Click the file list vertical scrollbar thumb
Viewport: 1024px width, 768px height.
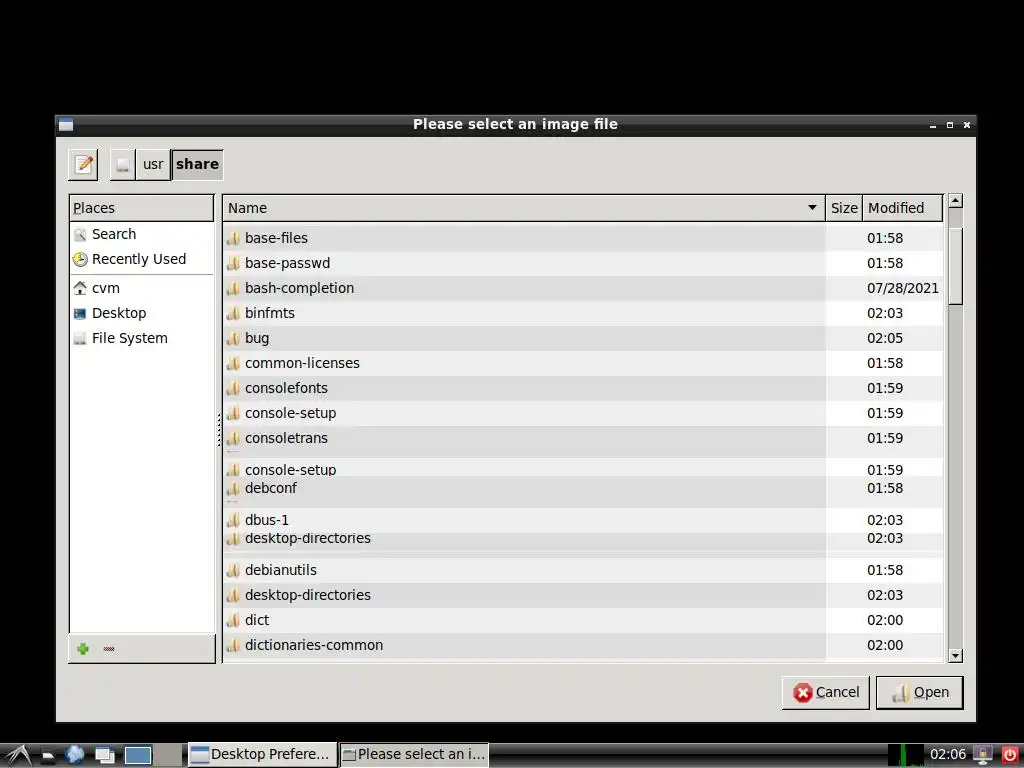(955, 266)
